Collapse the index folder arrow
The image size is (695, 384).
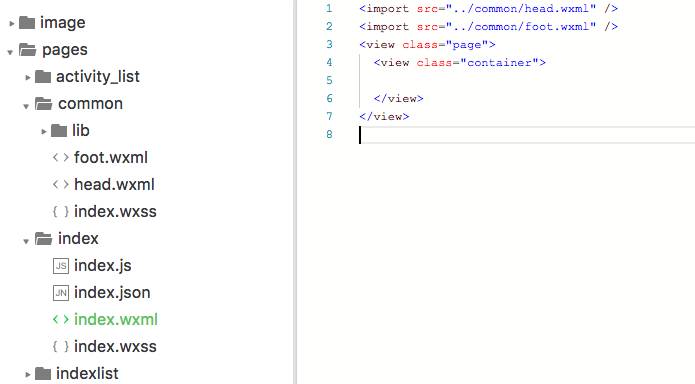[x=26, y=241]
